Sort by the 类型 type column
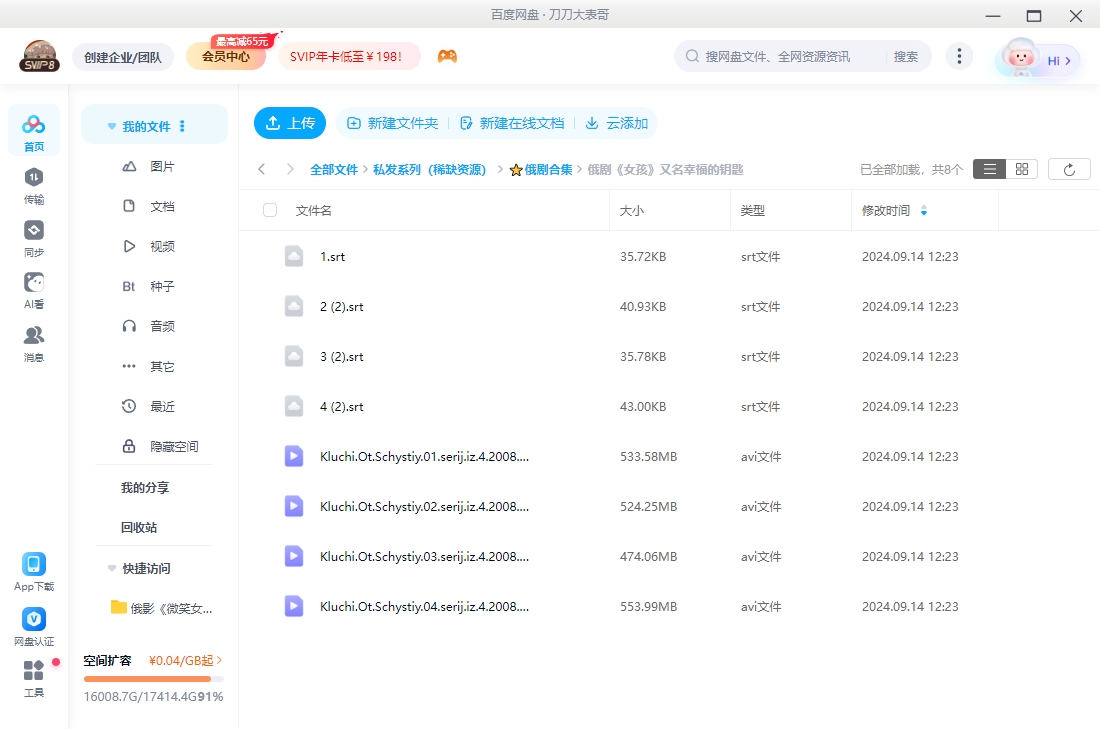 (x=753, y=210)
